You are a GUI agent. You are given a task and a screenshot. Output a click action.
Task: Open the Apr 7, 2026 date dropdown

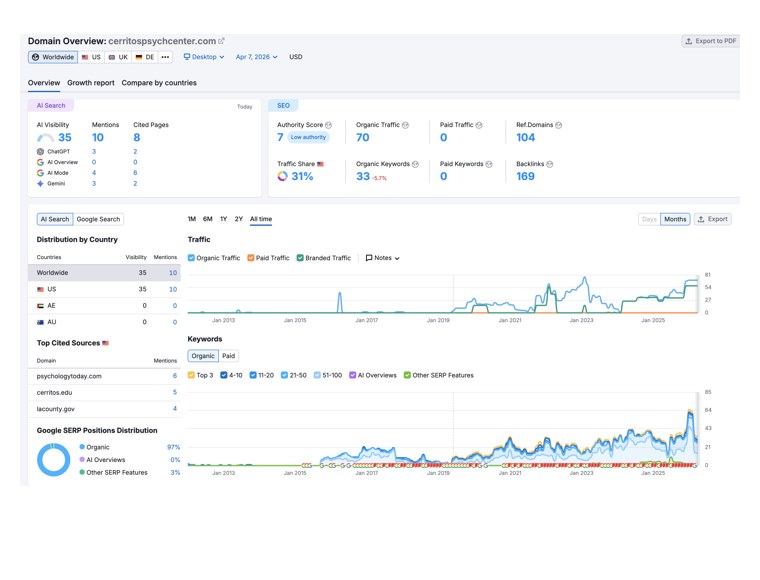tap(256, 57)
